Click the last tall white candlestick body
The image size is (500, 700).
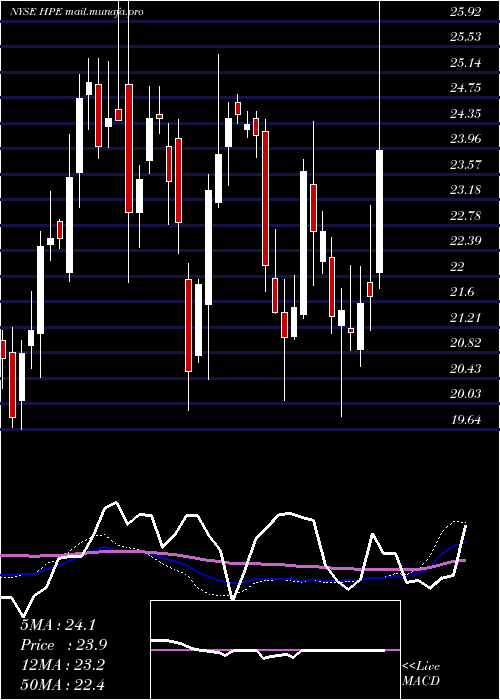379,211
